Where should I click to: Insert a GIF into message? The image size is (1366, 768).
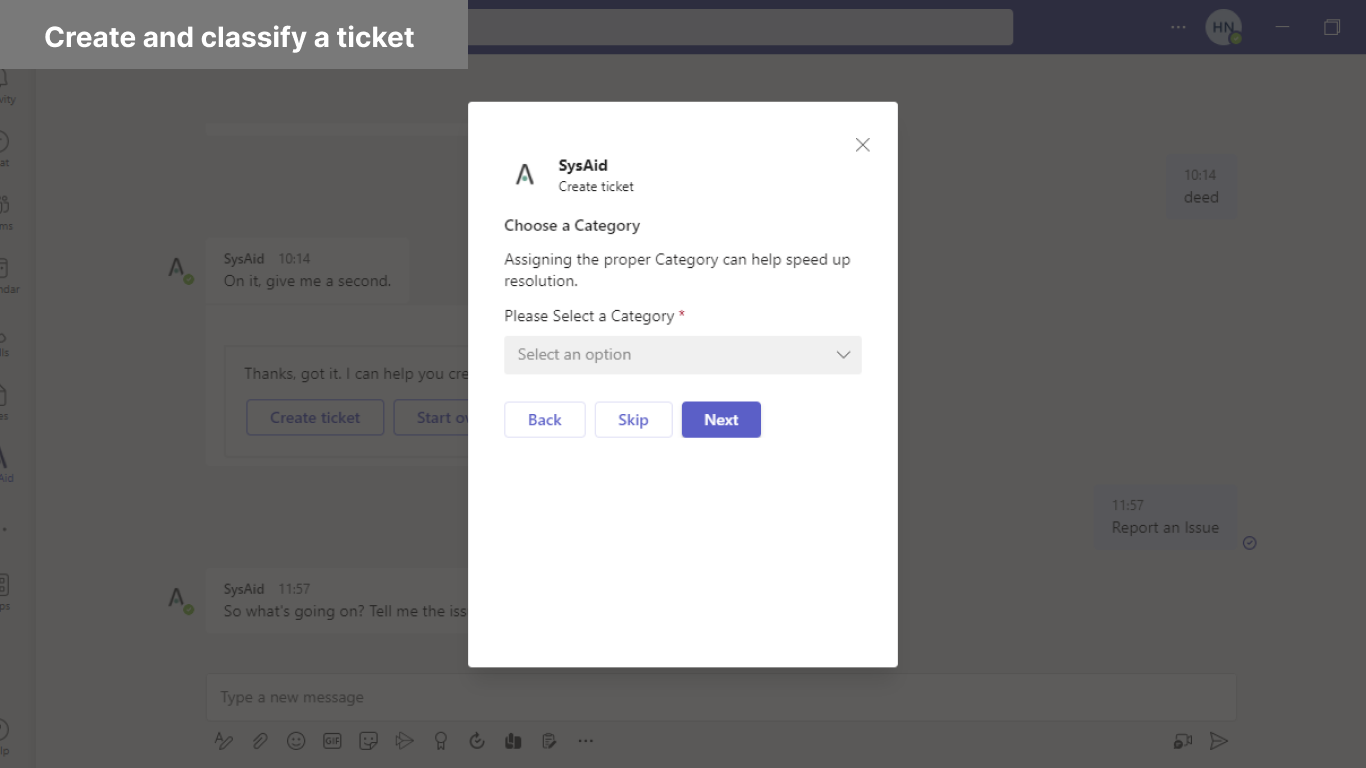coord(332,741)
